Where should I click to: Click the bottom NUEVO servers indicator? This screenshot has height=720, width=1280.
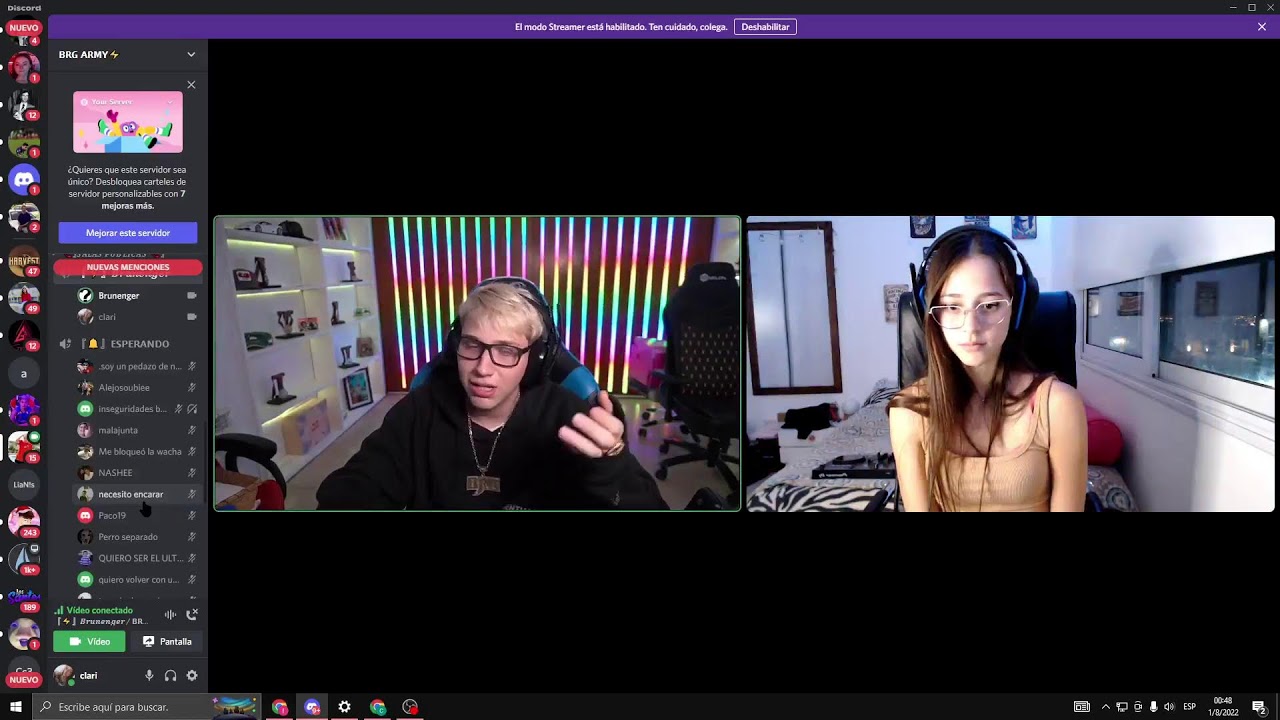pyautogui.click(x=24, y=680)
